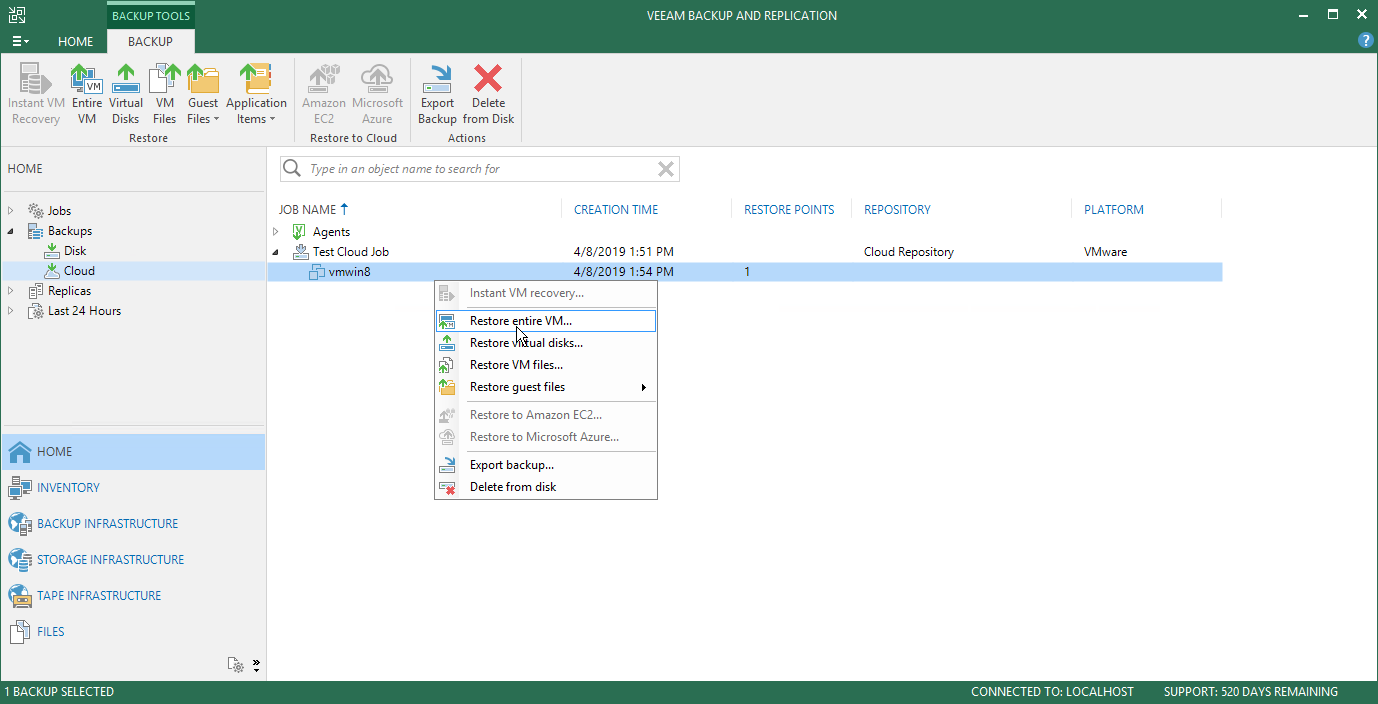Select Replicas in the navigation tree

pos(69,291)
